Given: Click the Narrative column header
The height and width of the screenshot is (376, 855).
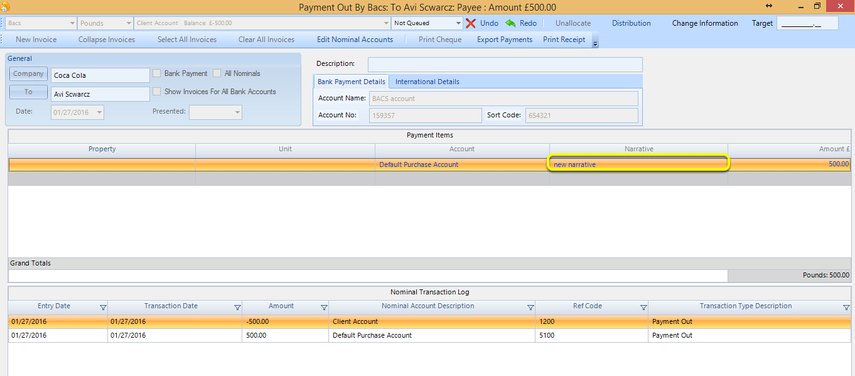Looking at the screenshot, I should (639, 149).
